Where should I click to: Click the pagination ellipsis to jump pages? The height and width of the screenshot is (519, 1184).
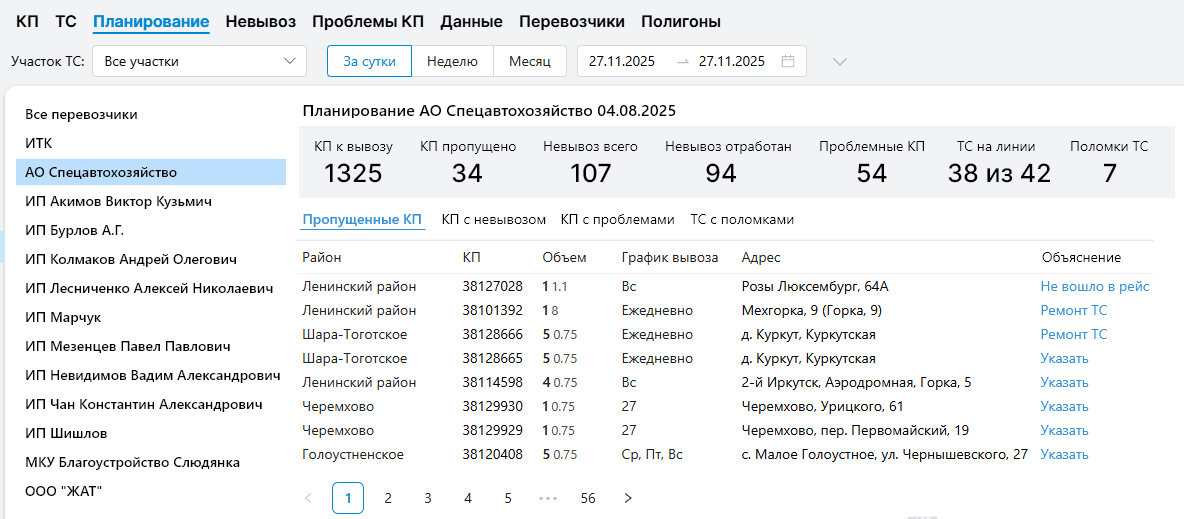tap(547, 498)
